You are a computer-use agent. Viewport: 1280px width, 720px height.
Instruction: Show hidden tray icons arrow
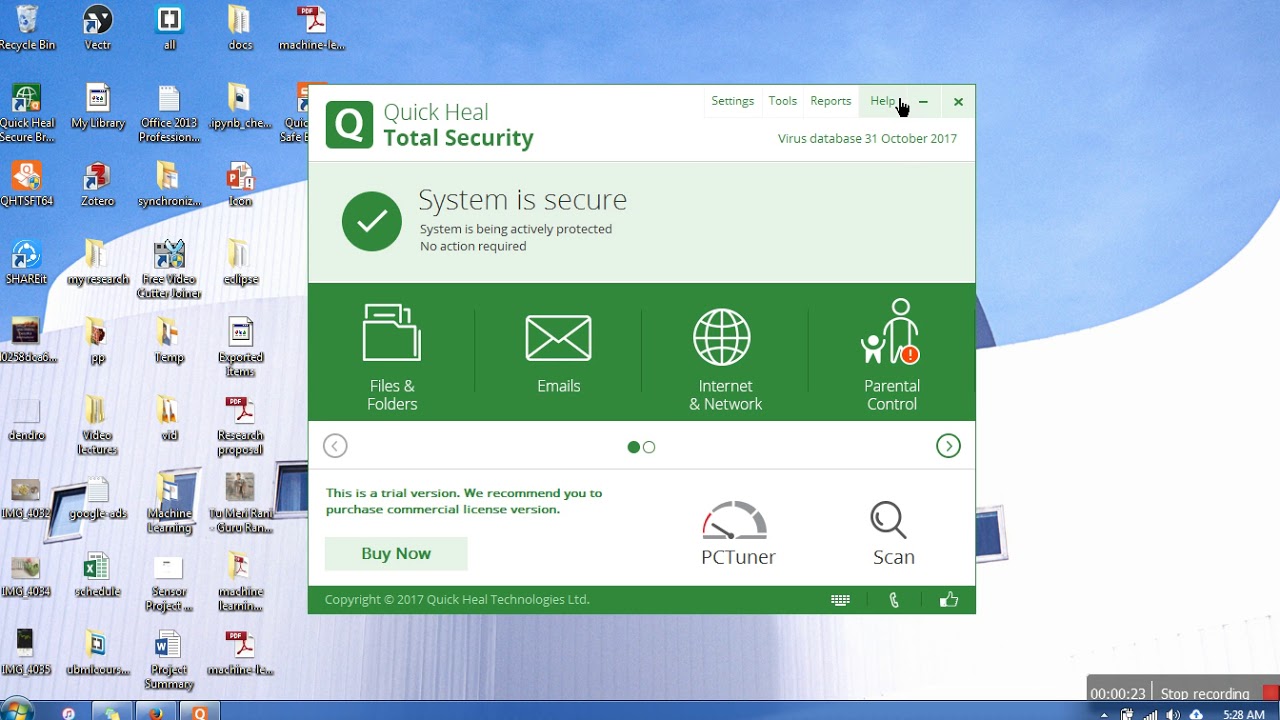tap(1104, 715)
